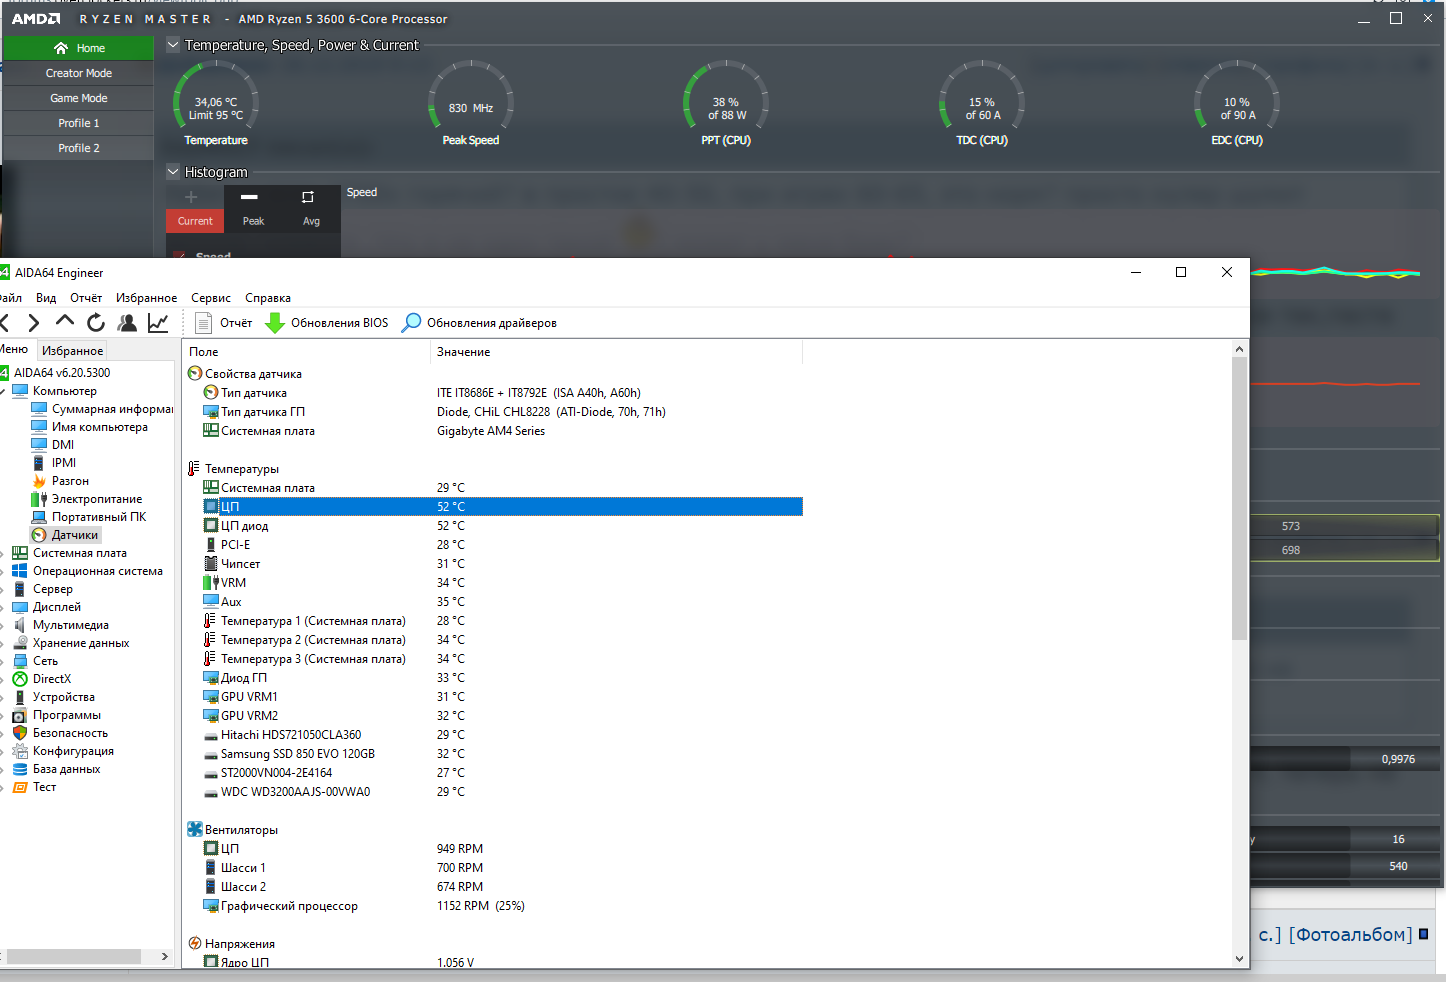The width and height of the screenshot is (1446, 982).
Task: Select Дисплей tree node
Action: 57,607
